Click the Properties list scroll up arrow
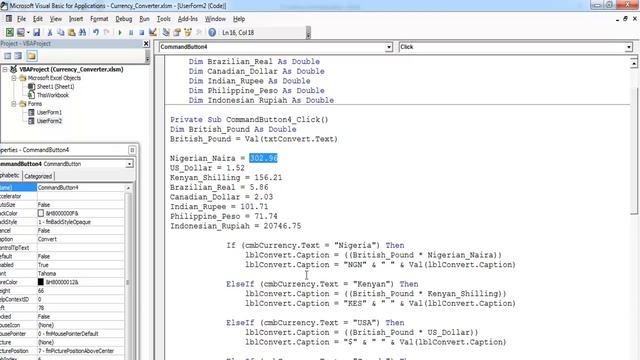The width and height of the screenshot is (640, 360). click(128, 188)
